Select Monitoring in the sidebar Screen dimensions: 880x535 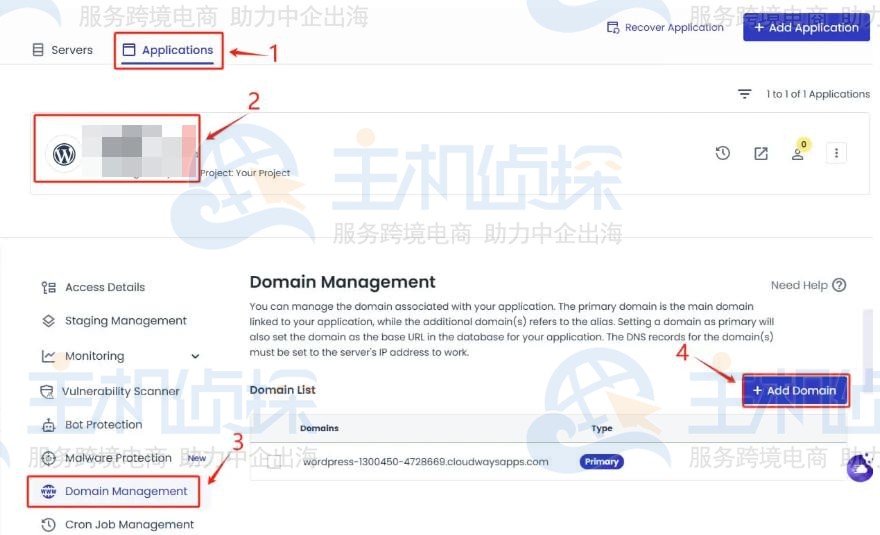(94, 356)
